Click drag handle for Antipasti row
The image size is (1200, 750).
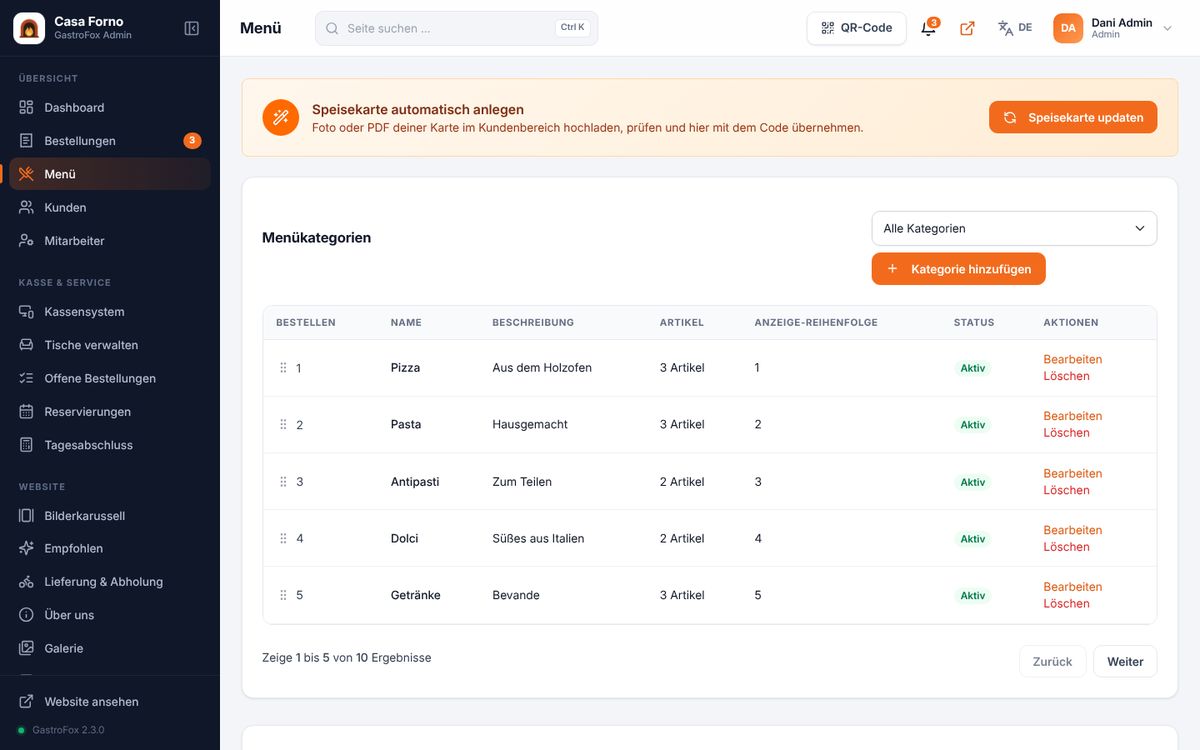[283, 482]
